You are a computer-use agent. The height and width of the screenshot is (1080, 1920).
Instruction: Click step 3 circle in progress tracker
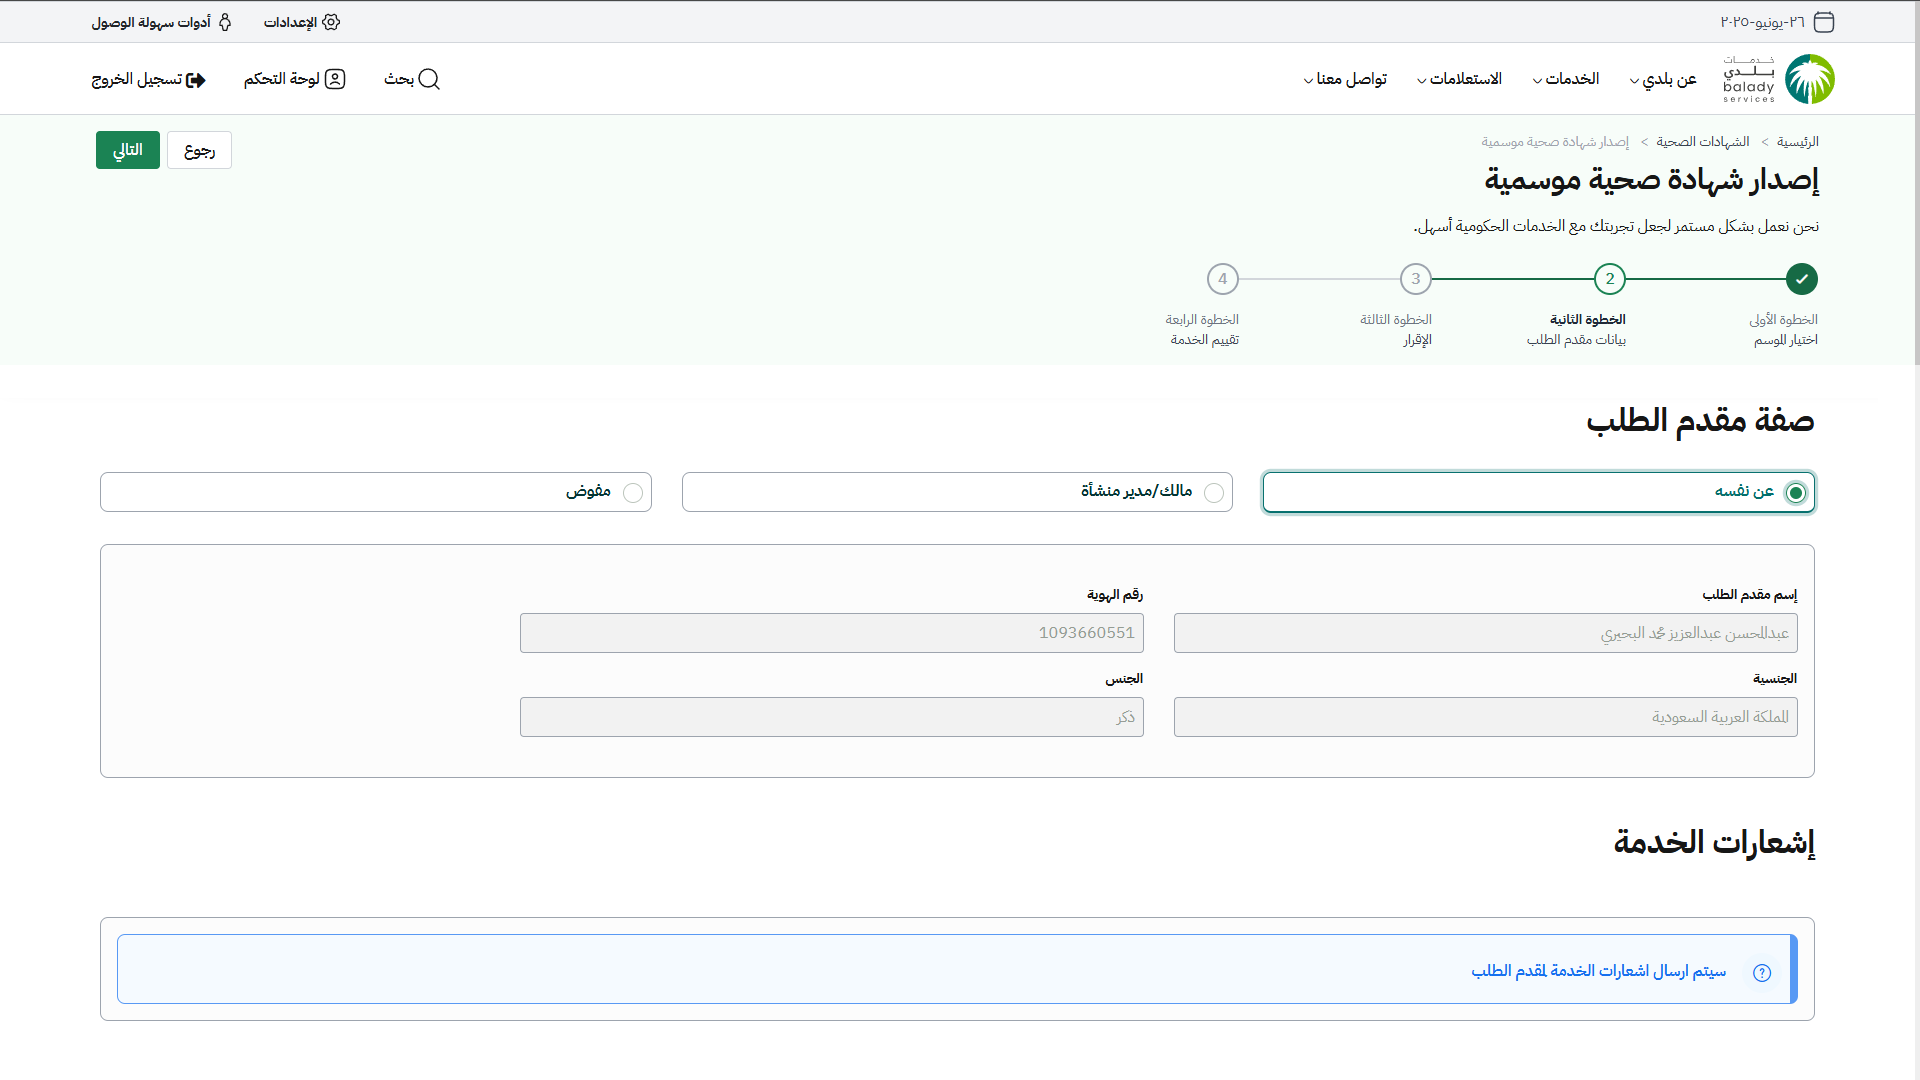pos(1415,279)
